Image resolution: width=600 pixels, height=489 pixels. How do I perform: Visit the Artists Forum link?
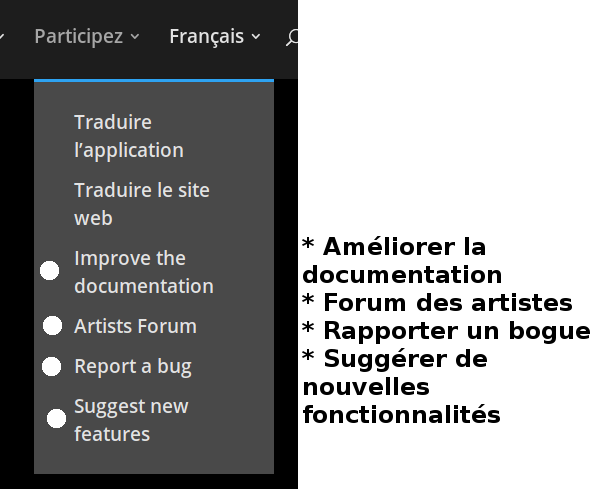135,326
